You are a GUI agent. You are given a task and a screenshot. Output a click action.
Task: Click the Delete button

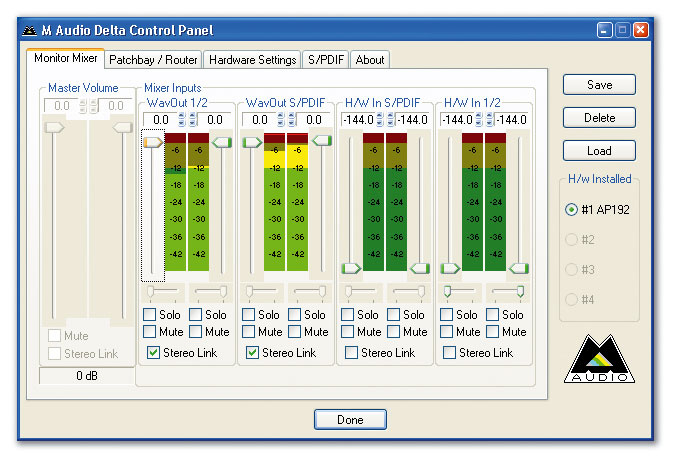[x=599, y=118]
